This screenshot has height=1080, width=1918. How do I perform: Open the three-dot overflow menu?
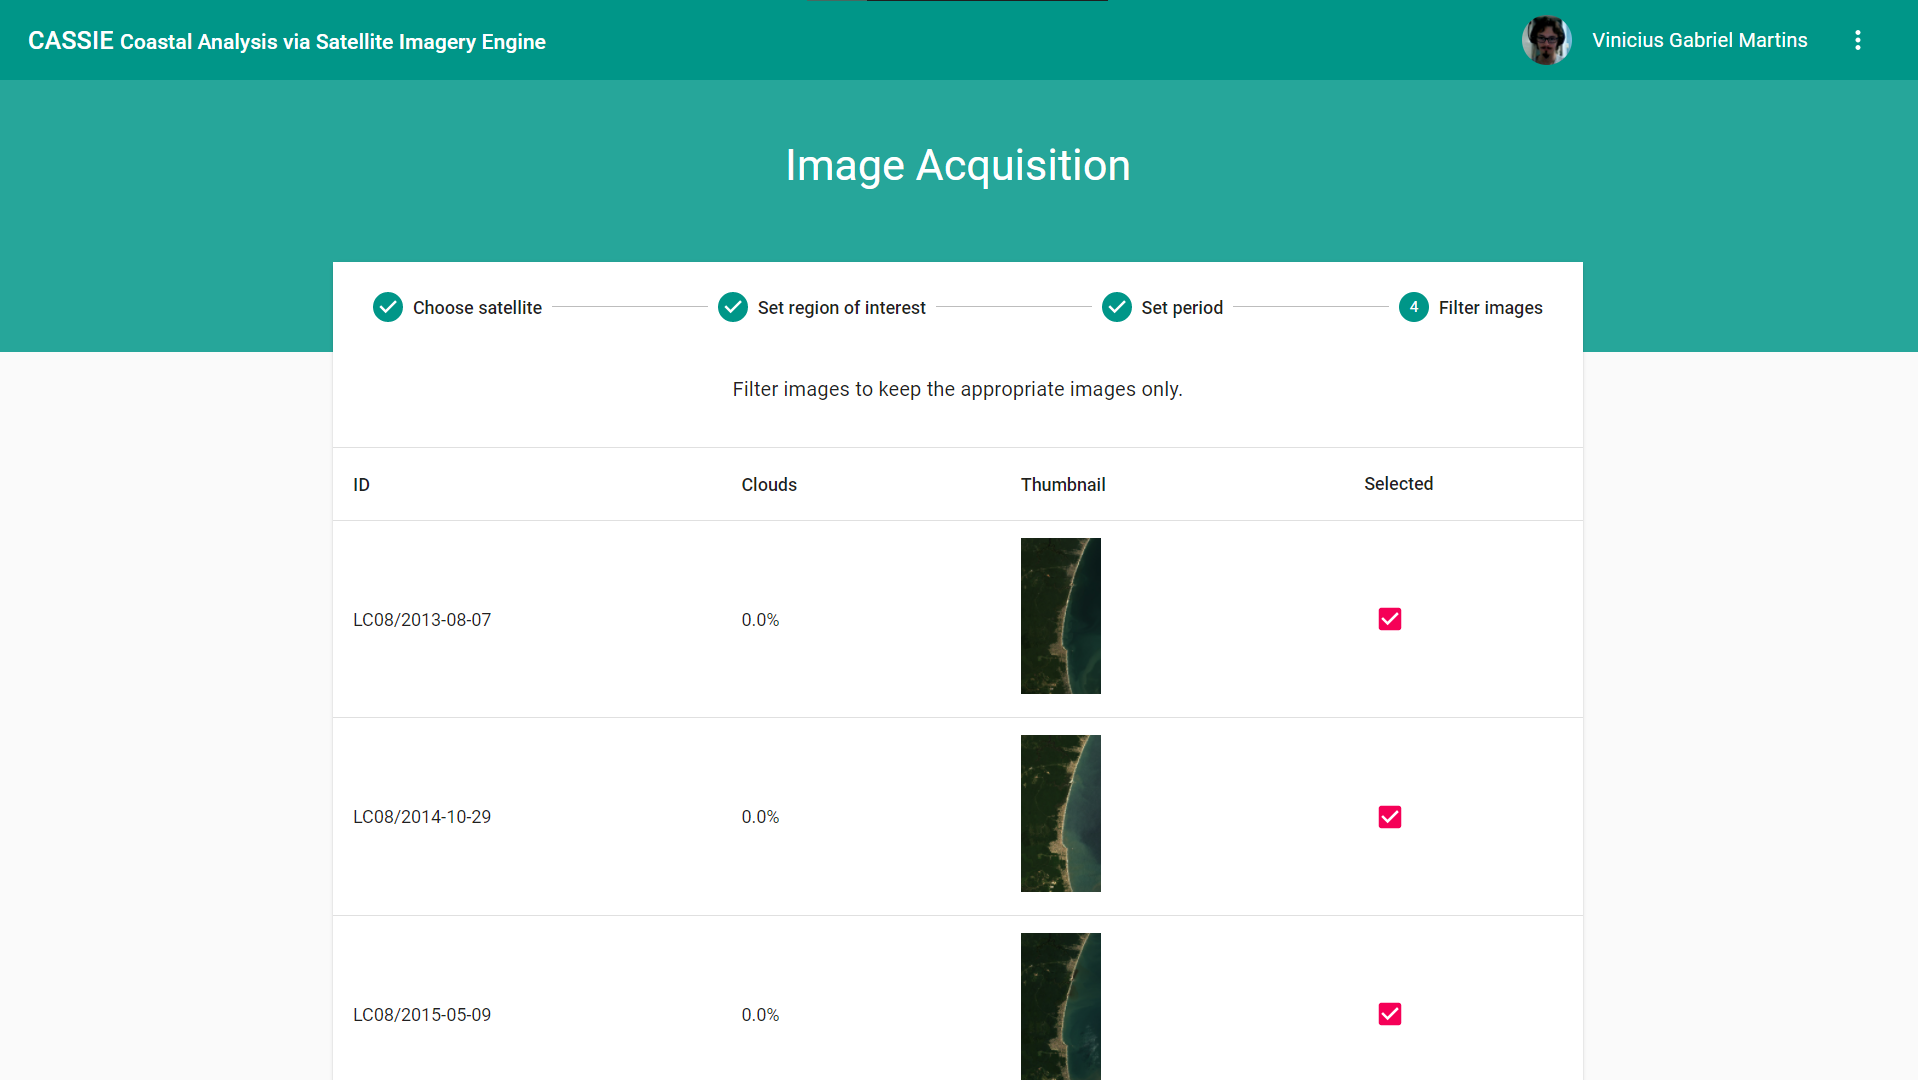coord(1857,40)
